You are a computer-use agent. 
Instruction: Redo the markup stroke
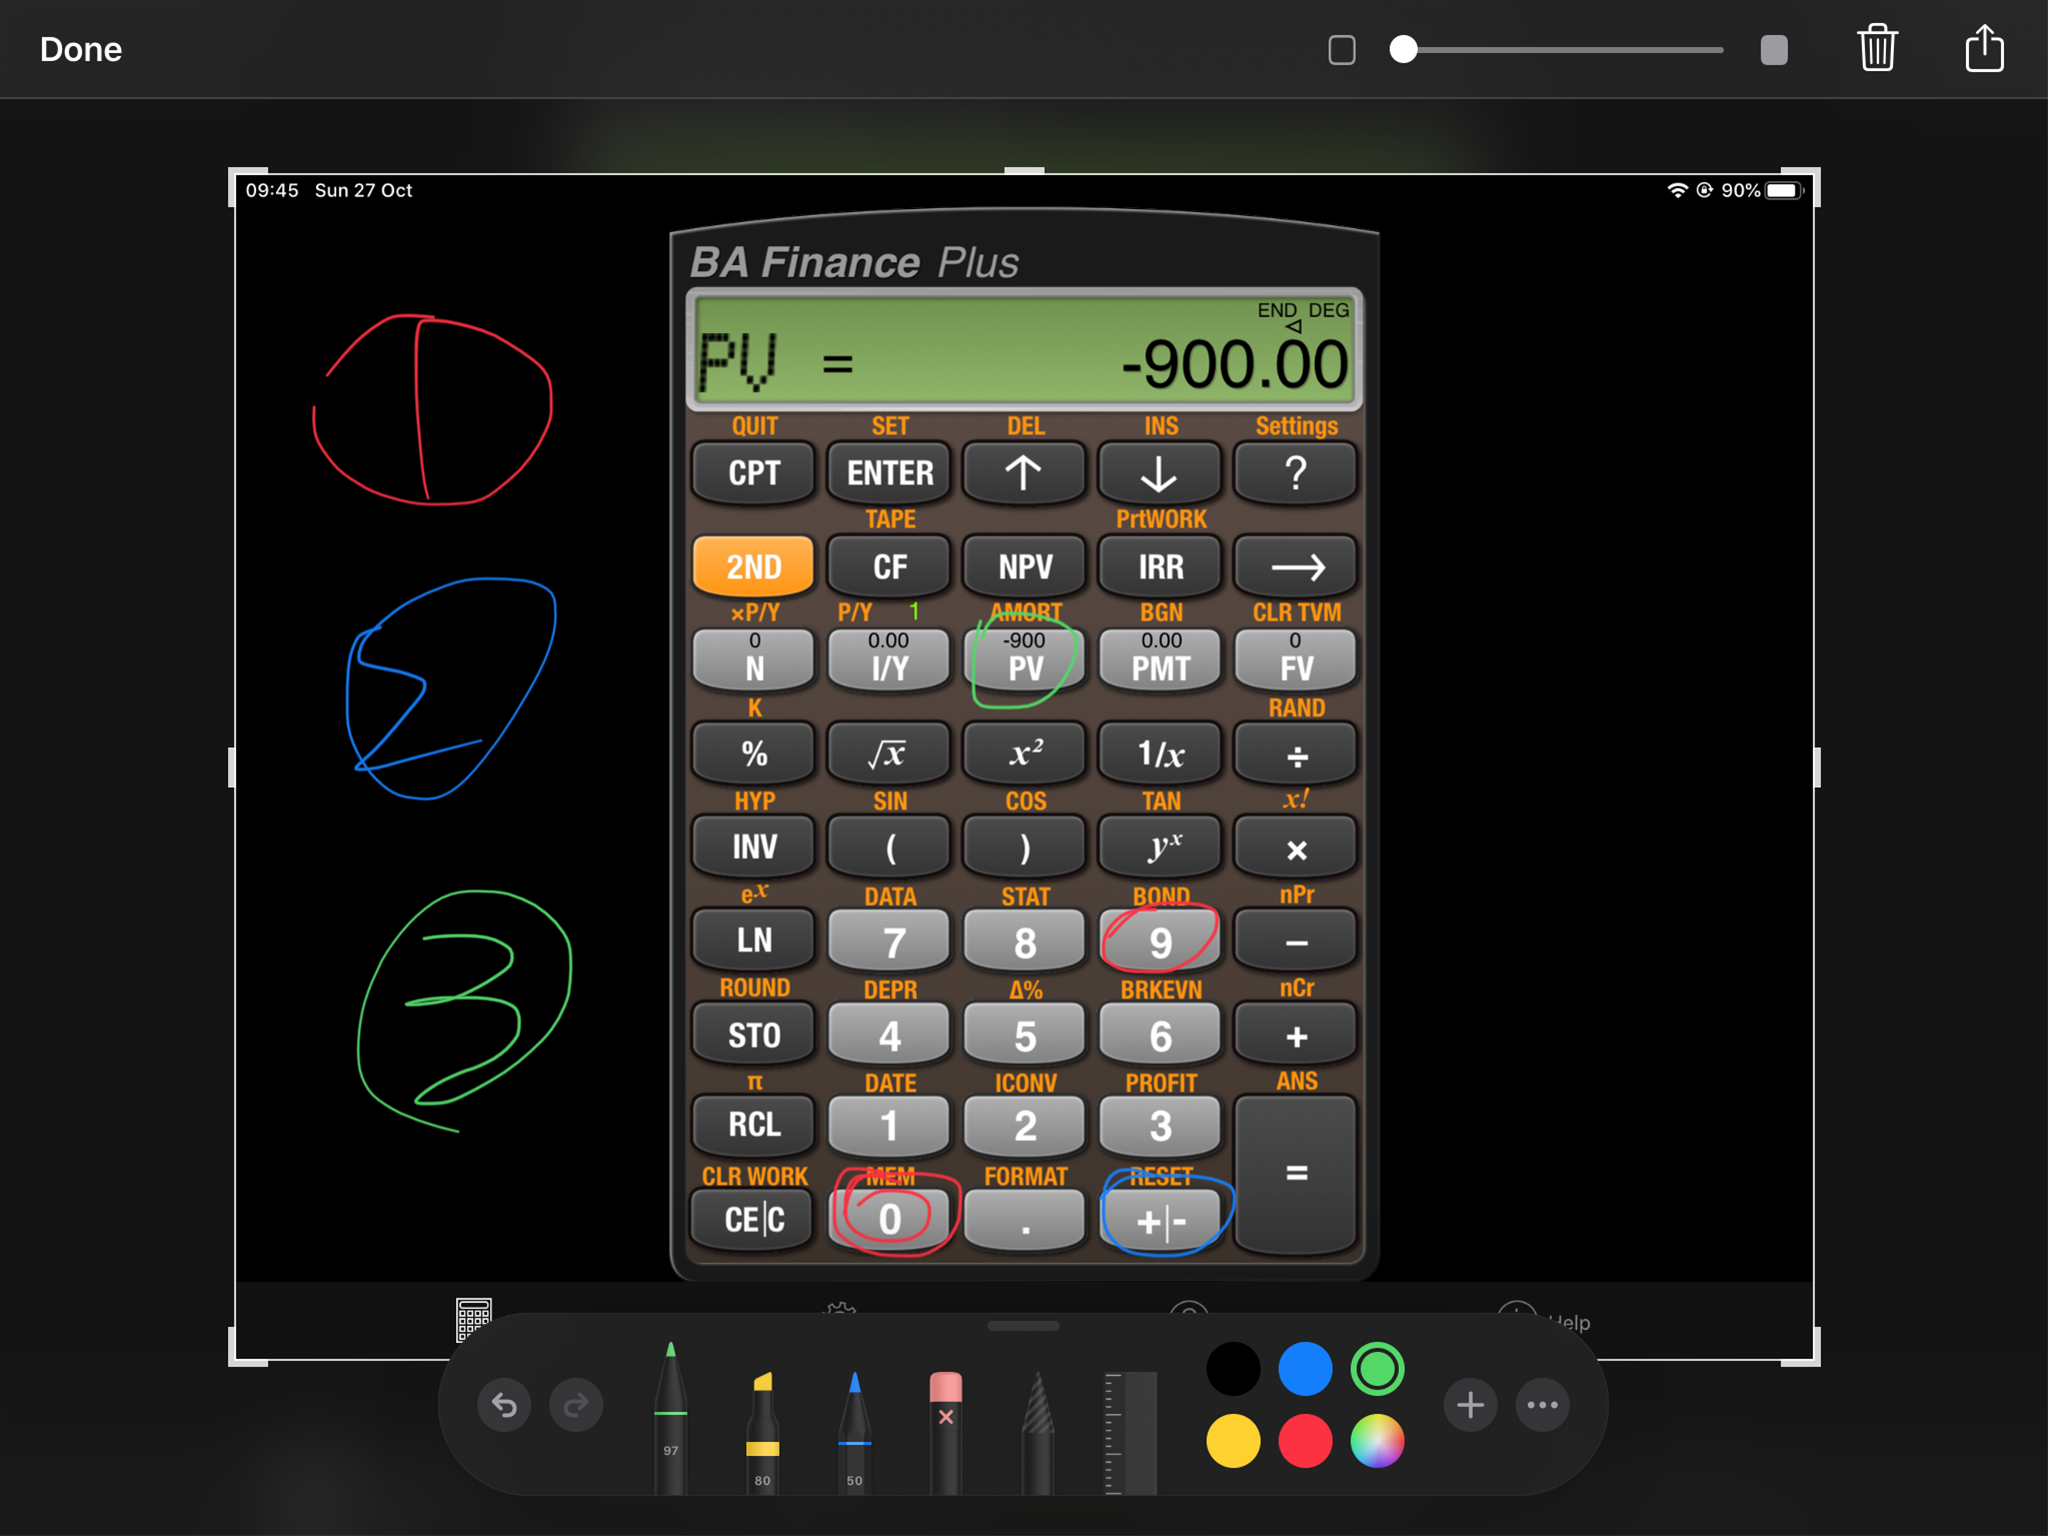576,1405
